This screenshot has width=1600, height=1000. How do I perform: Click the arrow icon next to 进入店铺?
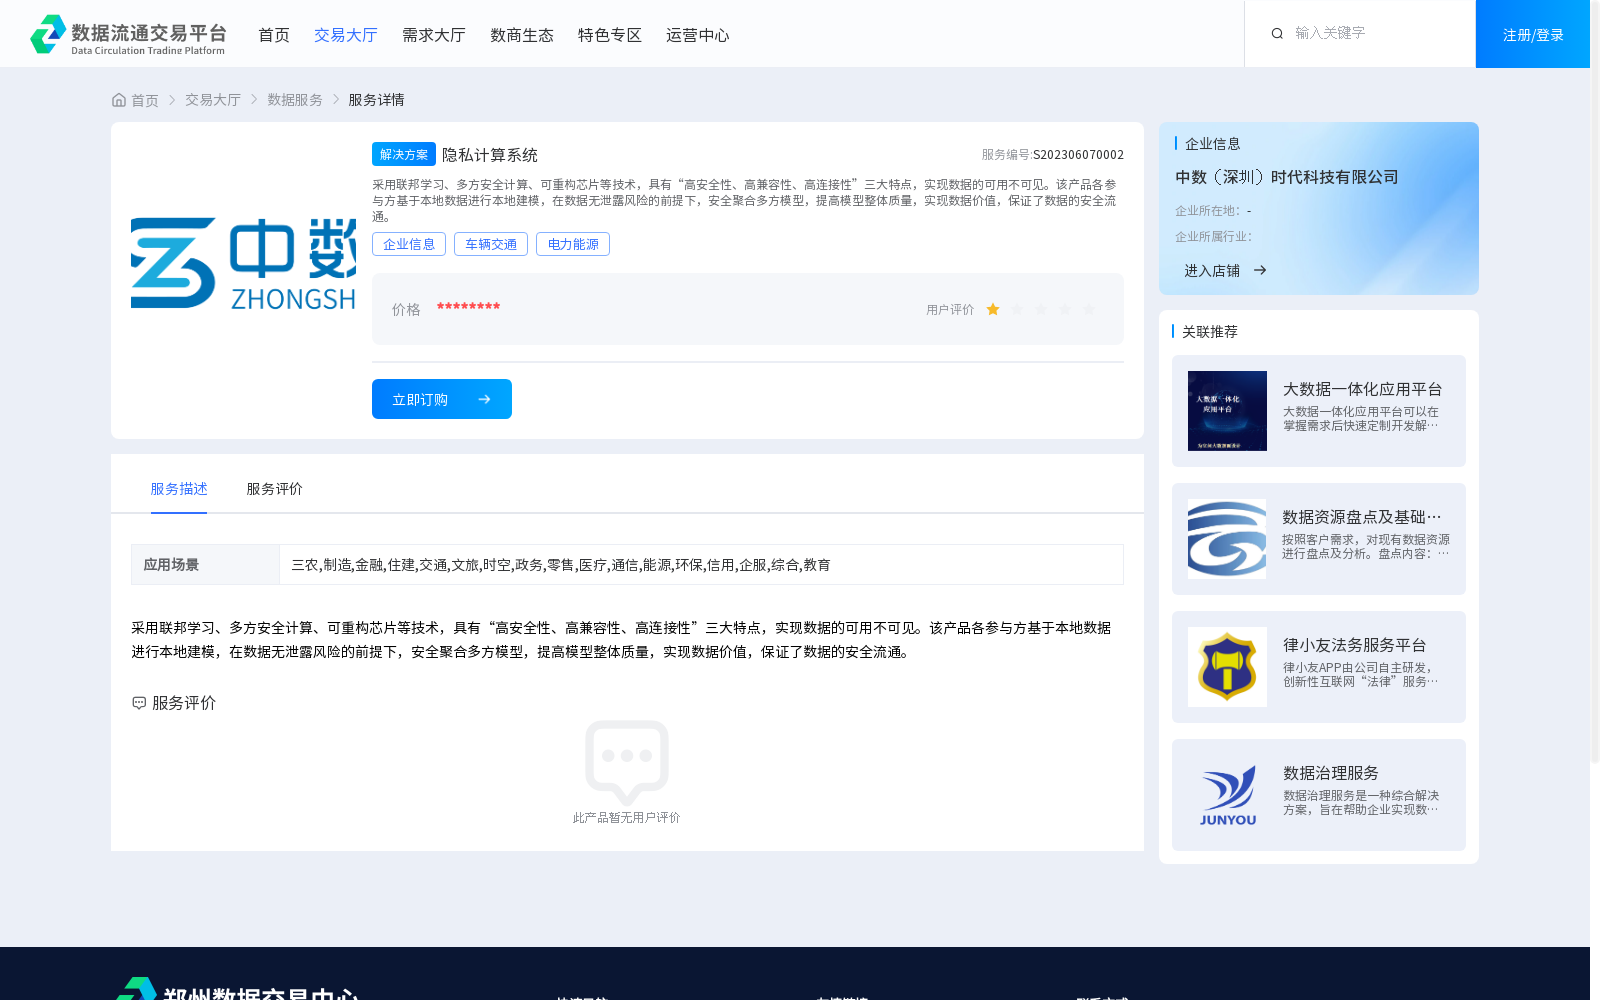coord(1260,270)
